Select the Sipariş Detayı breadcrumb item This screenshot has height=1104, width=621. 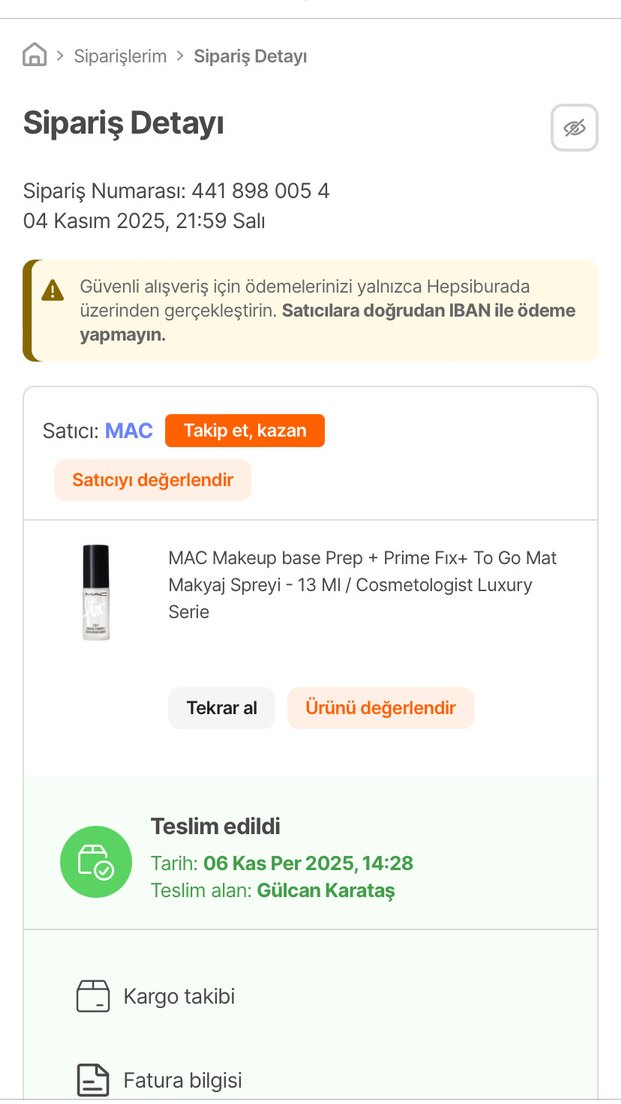250,56
